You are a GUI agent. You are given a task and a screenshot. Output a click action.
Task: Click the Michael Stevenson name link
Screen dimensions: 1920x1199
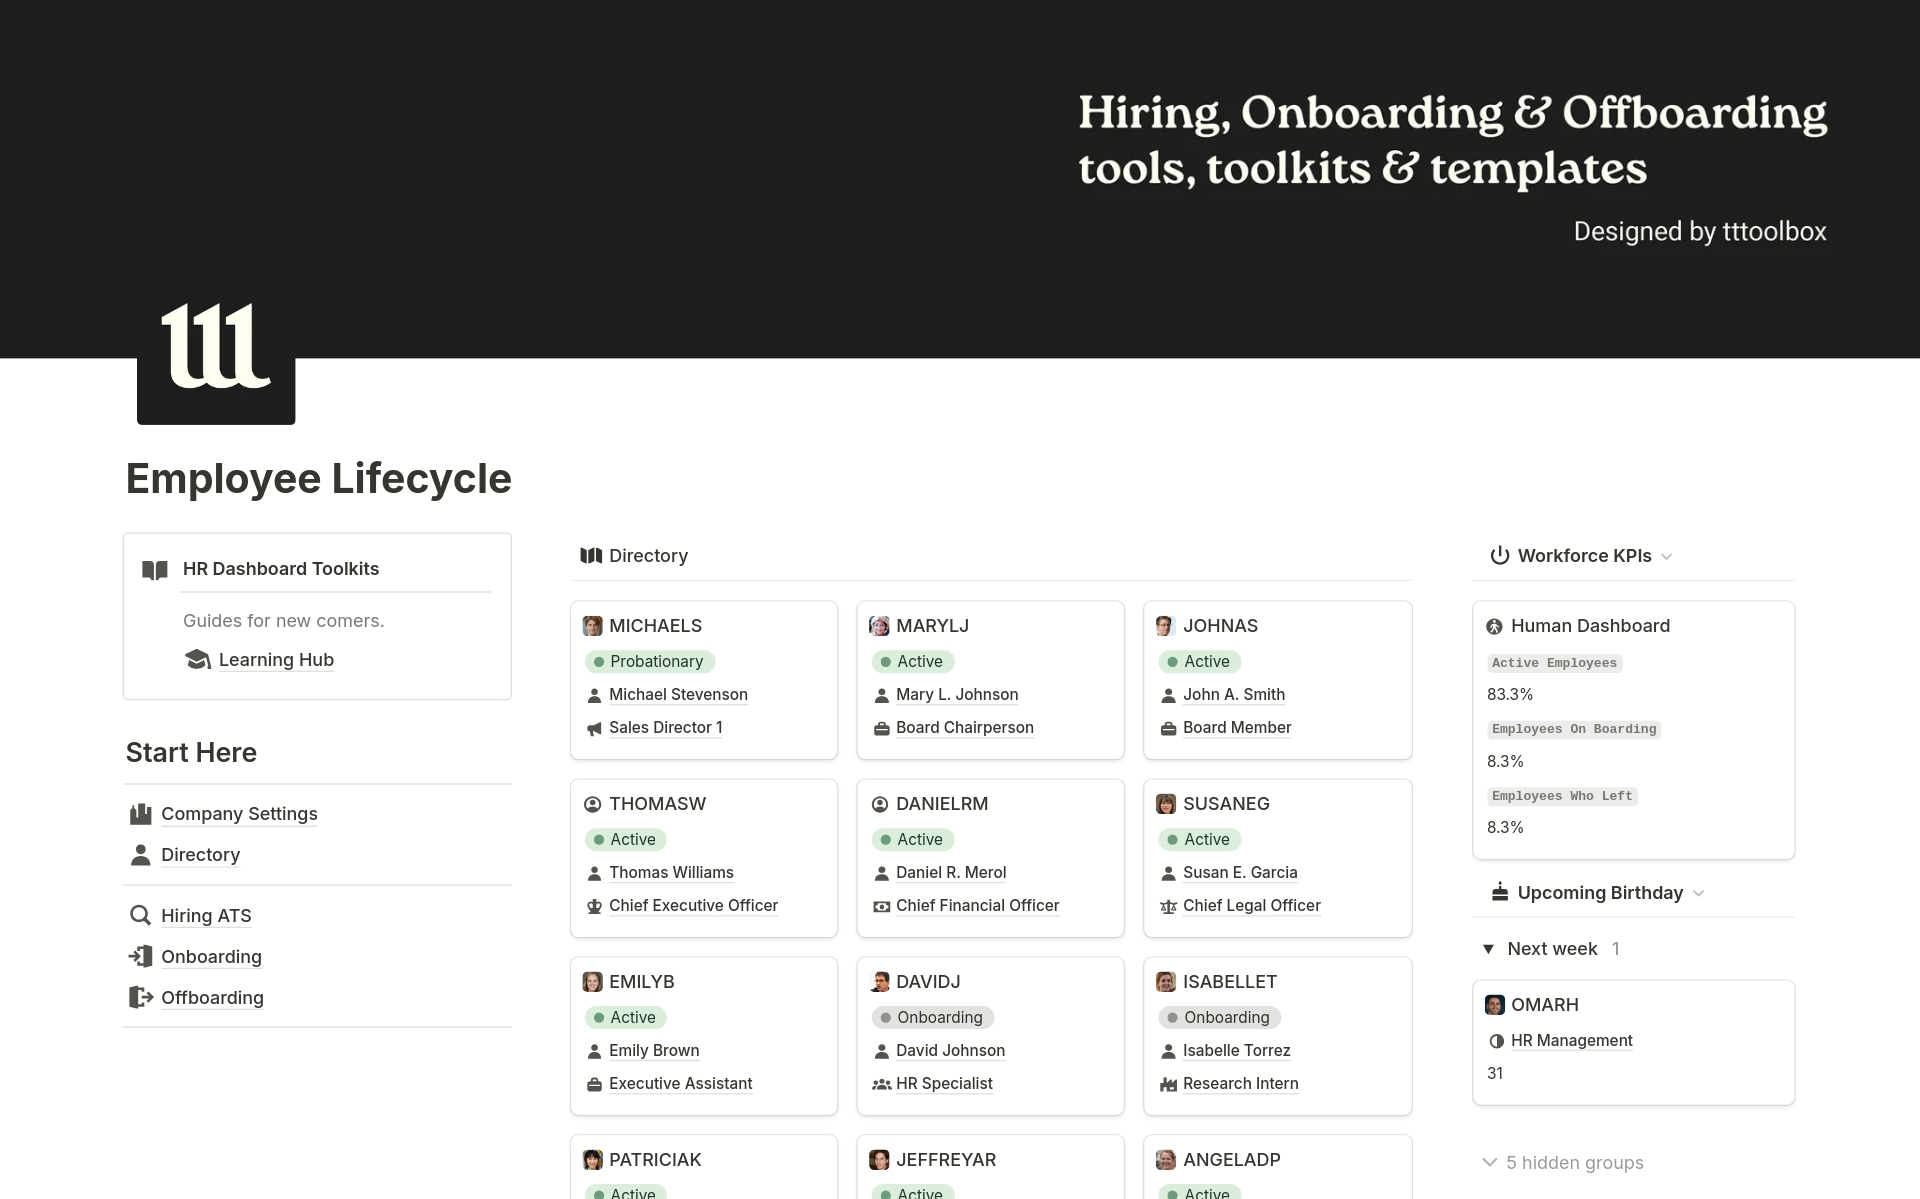click(x=678, y=695)
